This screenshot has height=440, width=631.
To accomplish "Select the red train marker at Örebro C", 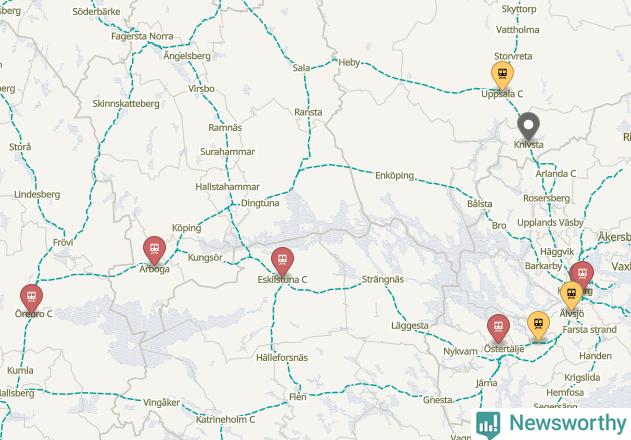I will tap(31, 298).
